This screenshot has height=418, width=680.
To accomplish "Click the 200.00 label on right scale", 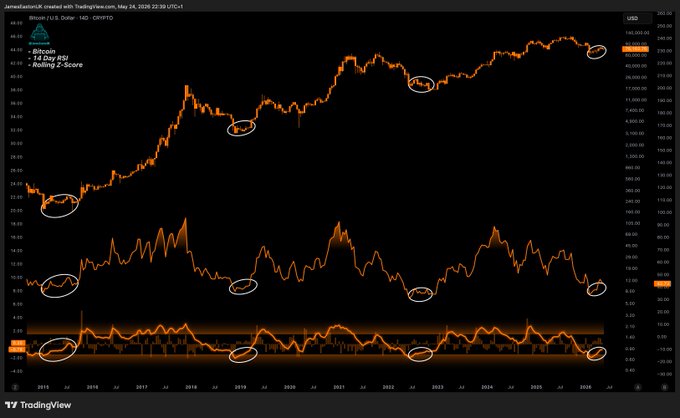I will 664,88.
